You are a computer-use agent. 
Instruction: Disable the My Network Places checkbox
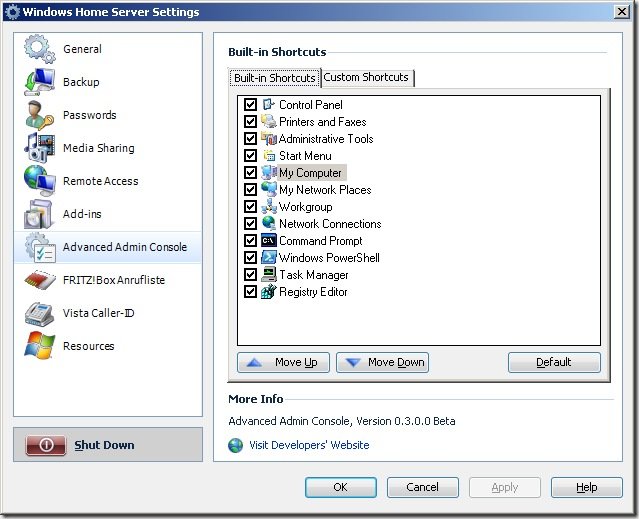tap(250, 189)
